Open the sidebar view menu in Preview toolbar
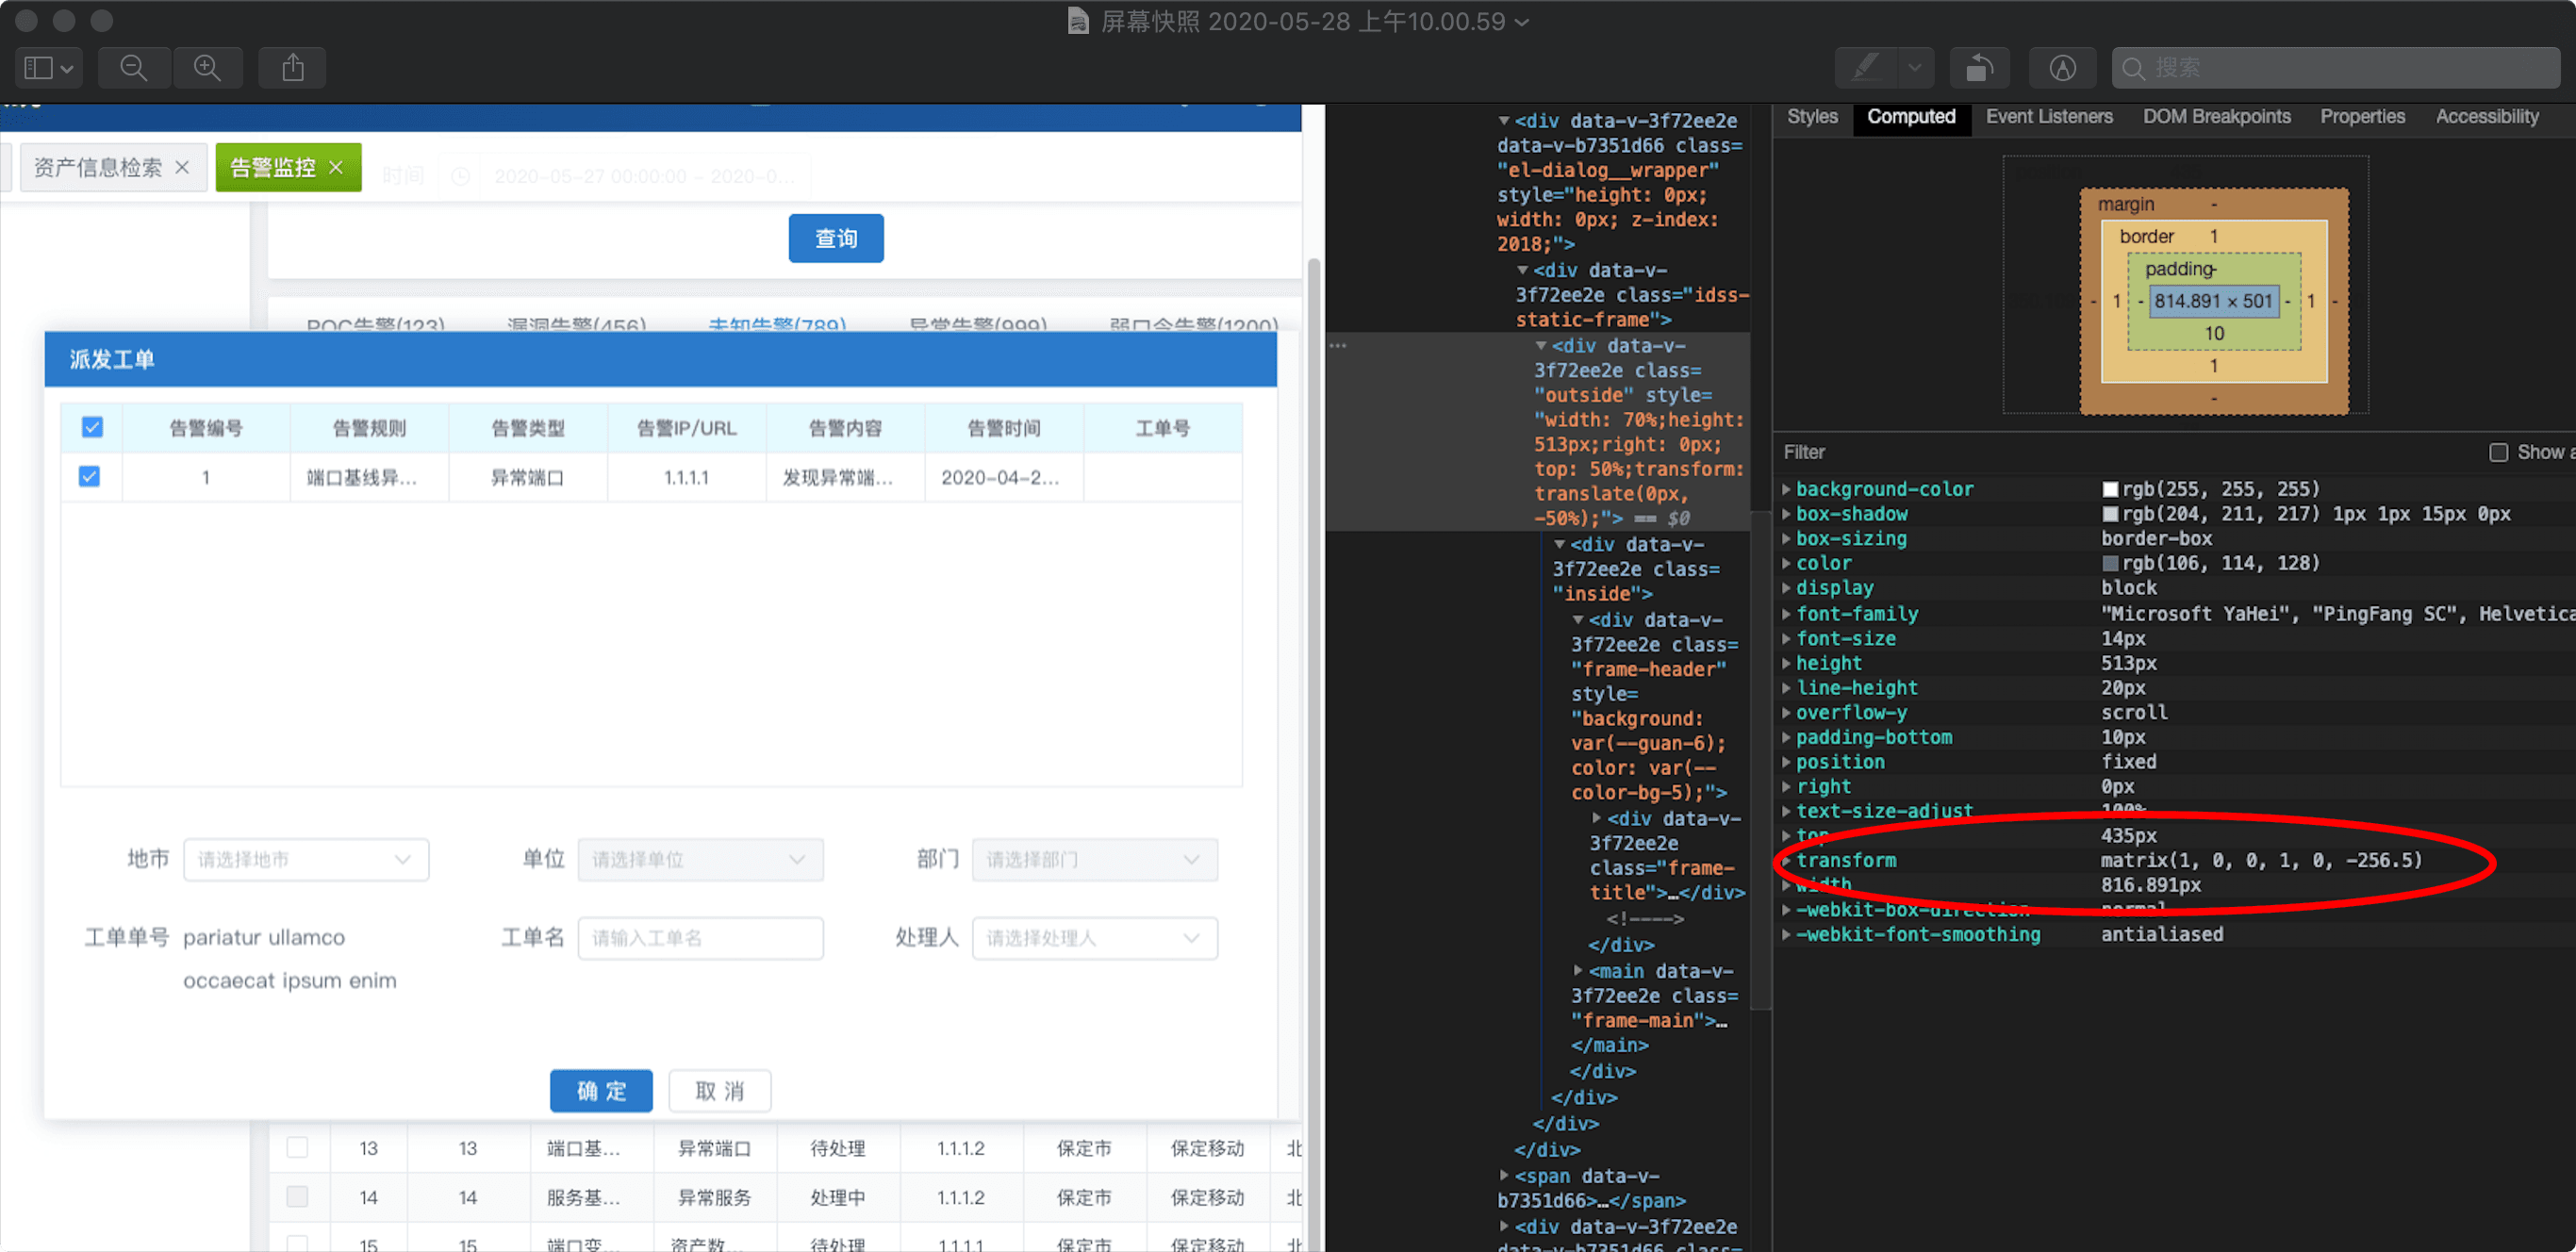2576x1252 pixels. (48, 68)
